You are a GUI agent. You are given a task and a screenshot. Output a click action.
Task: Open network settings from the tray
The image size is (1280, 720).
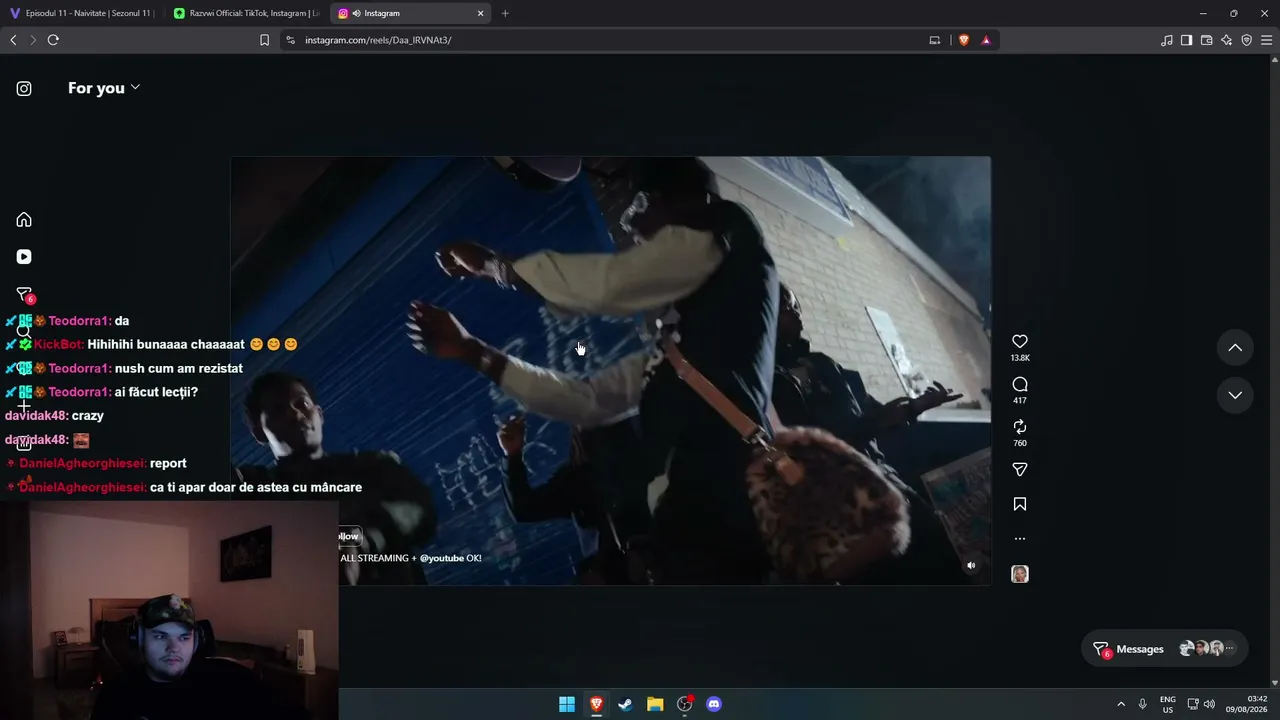coord(1193,704)
